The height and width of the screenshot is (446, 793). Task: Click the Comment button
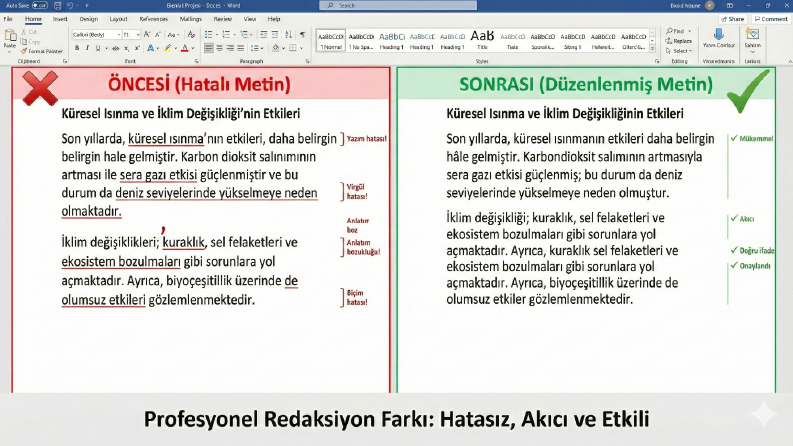coord(771,19)
